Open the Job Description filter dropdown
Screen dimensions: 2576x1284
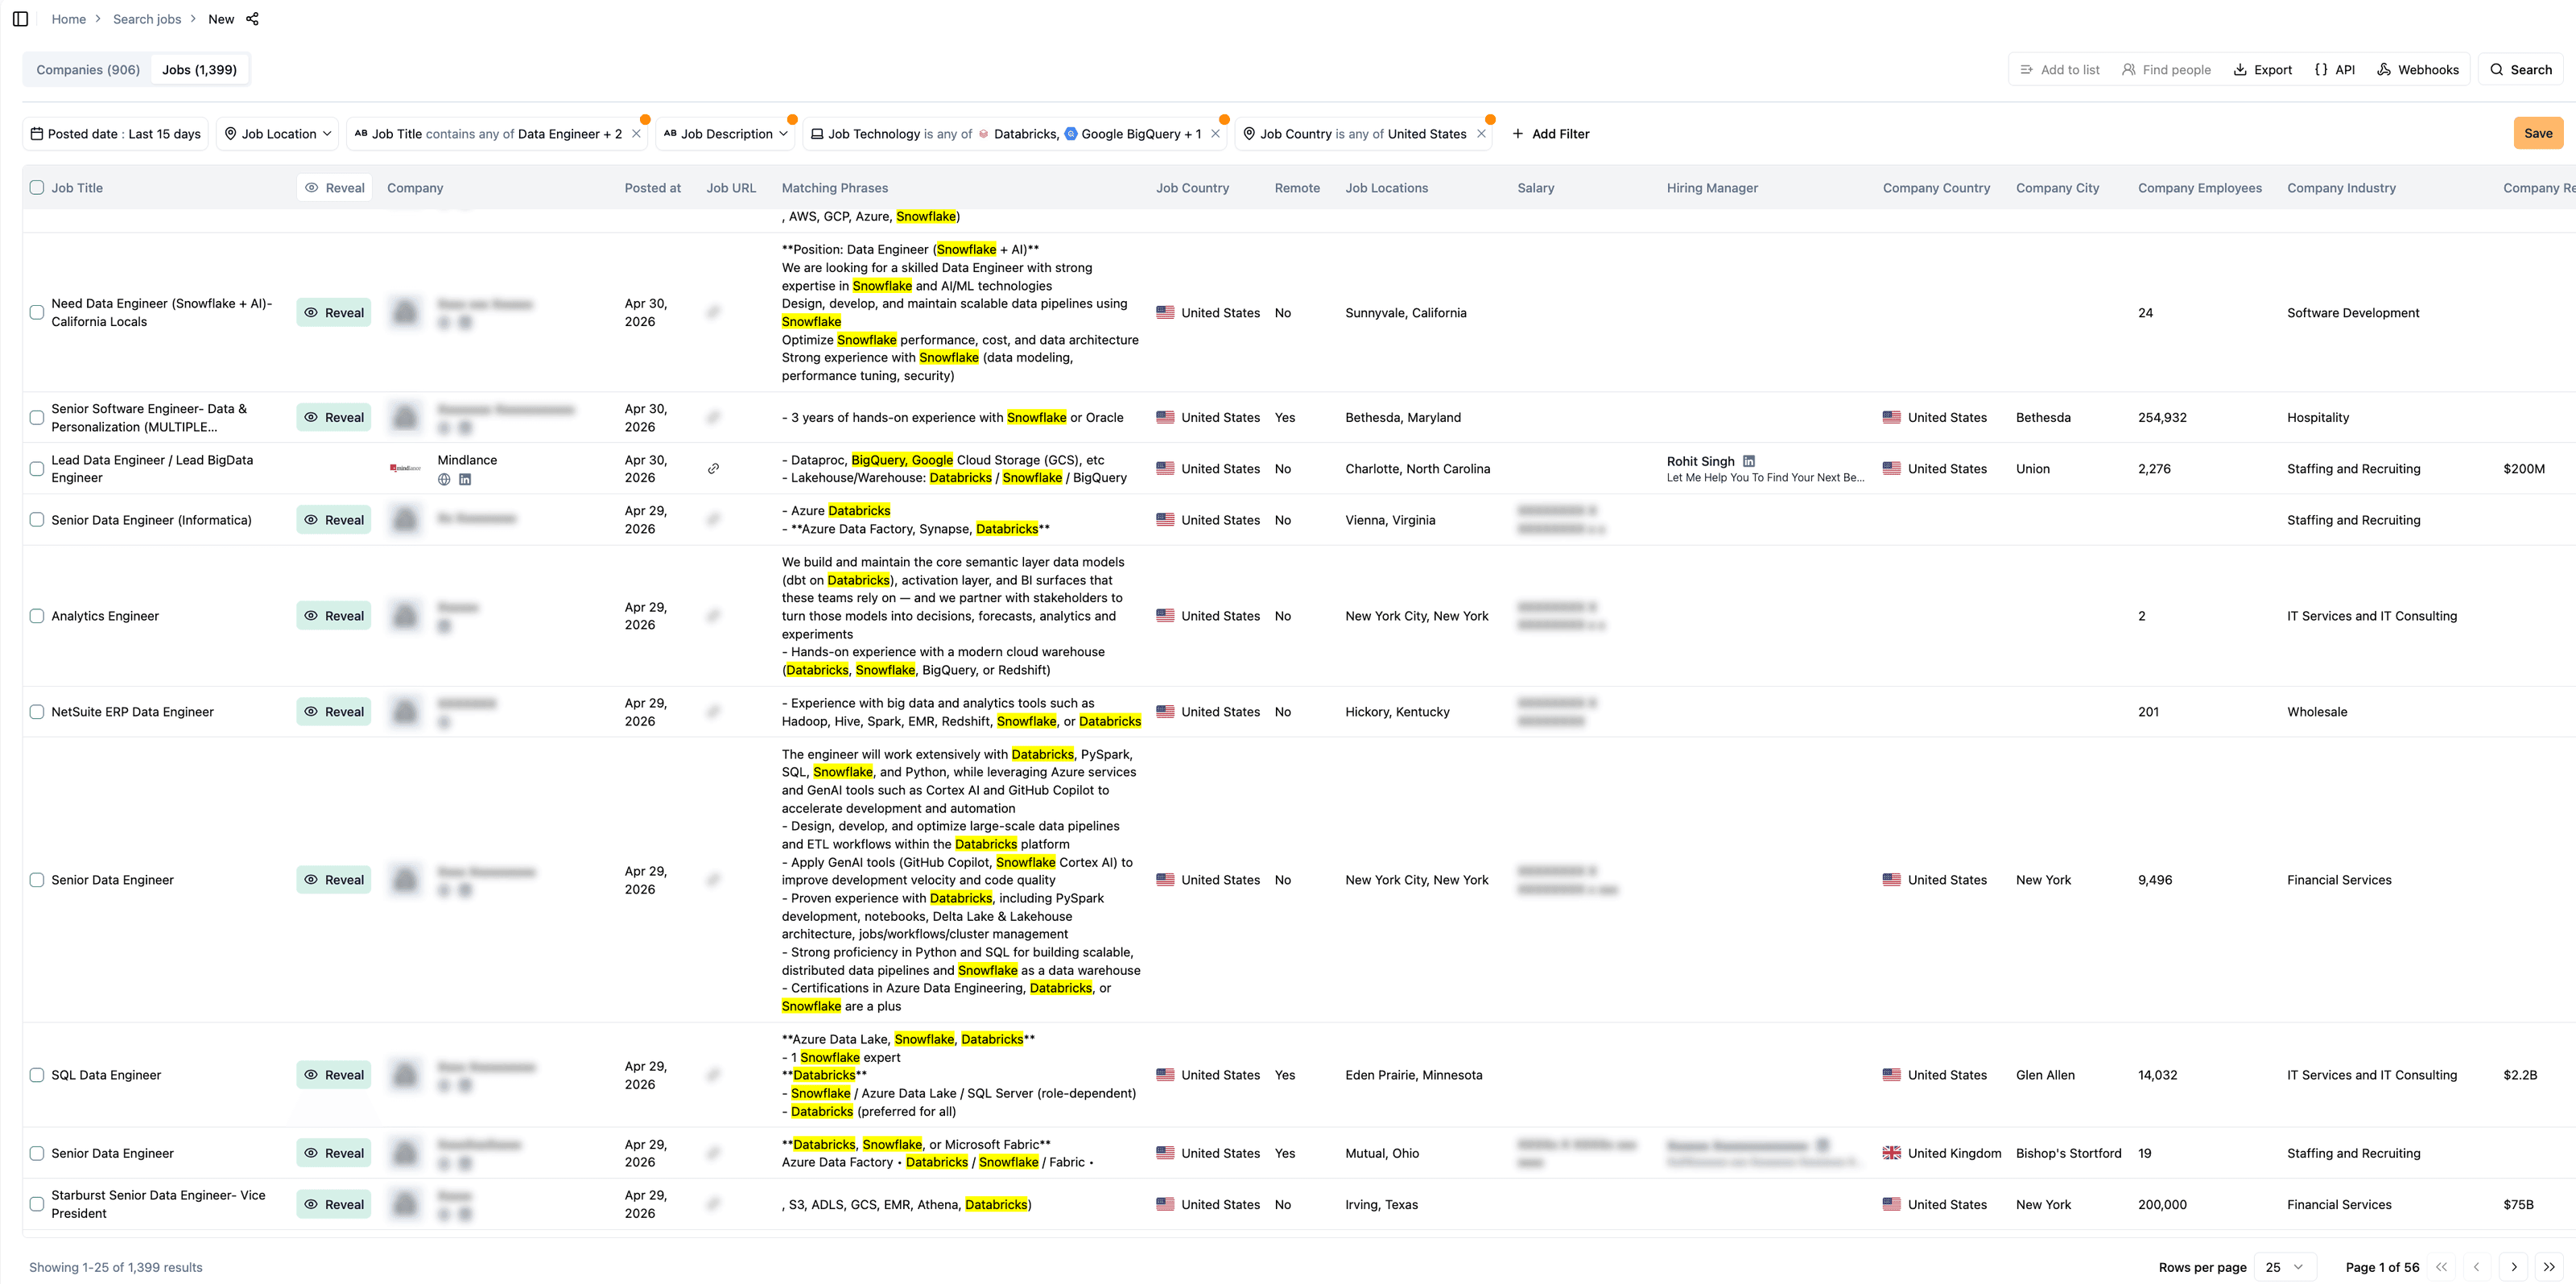[725, 134]
